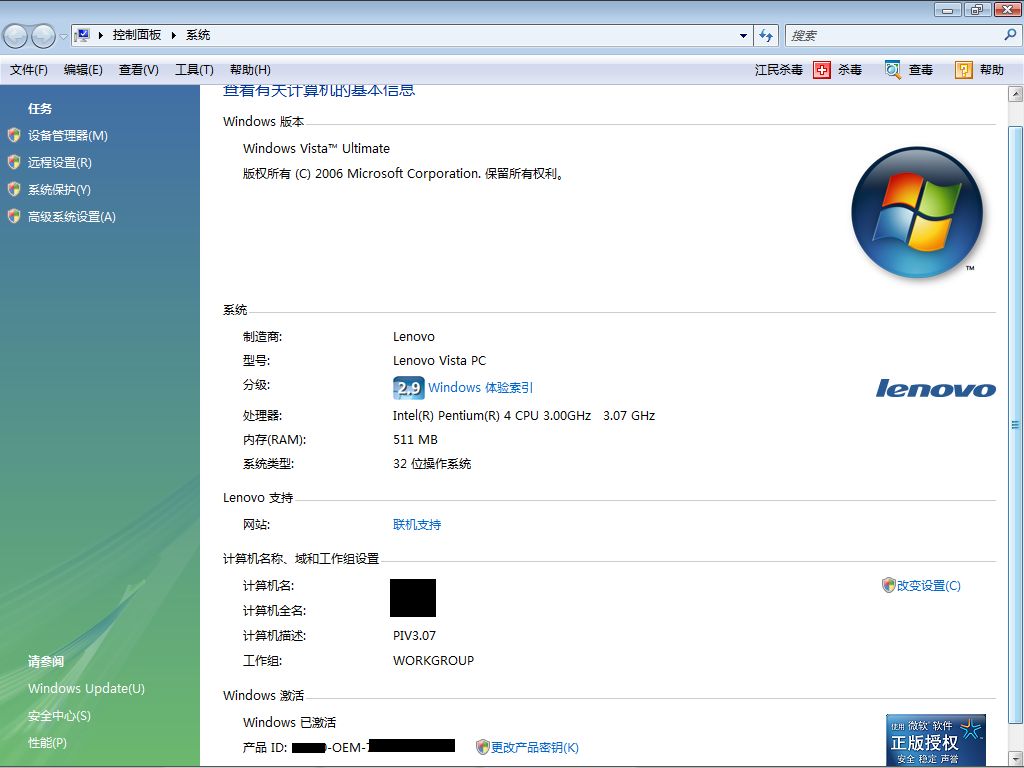The height and width of the screenshot is (768, 1024).
Task: Open the 联机支持 website link
Action: coord(417,524)
